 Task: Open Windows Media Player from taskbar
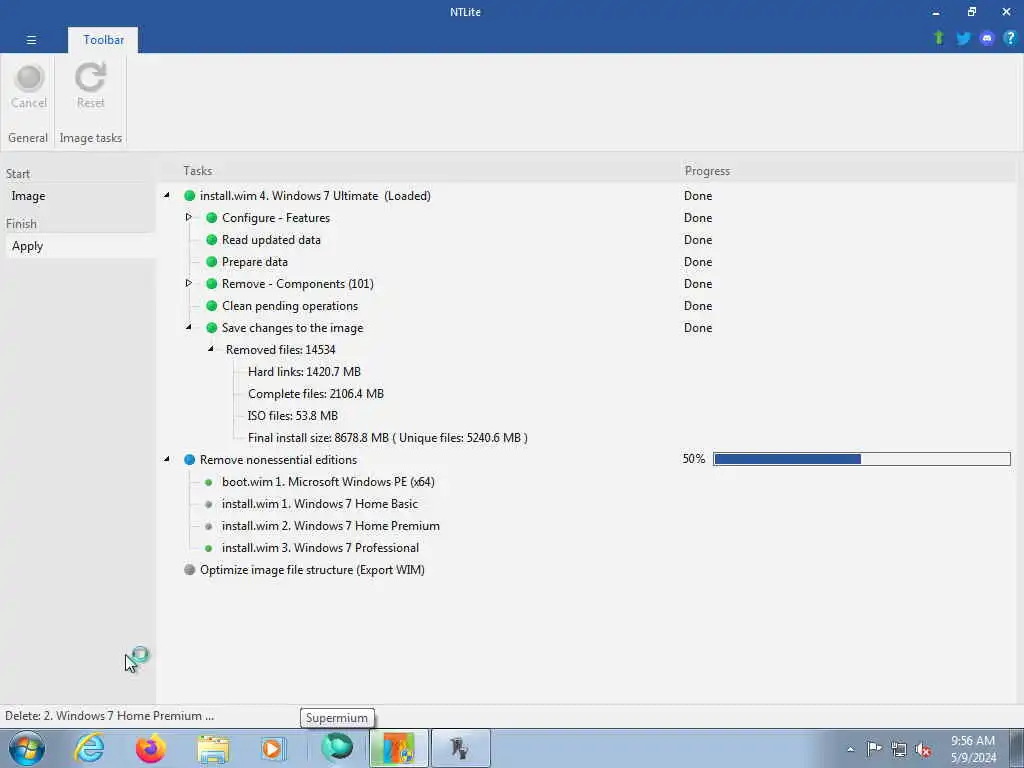[x=273, y=749]
